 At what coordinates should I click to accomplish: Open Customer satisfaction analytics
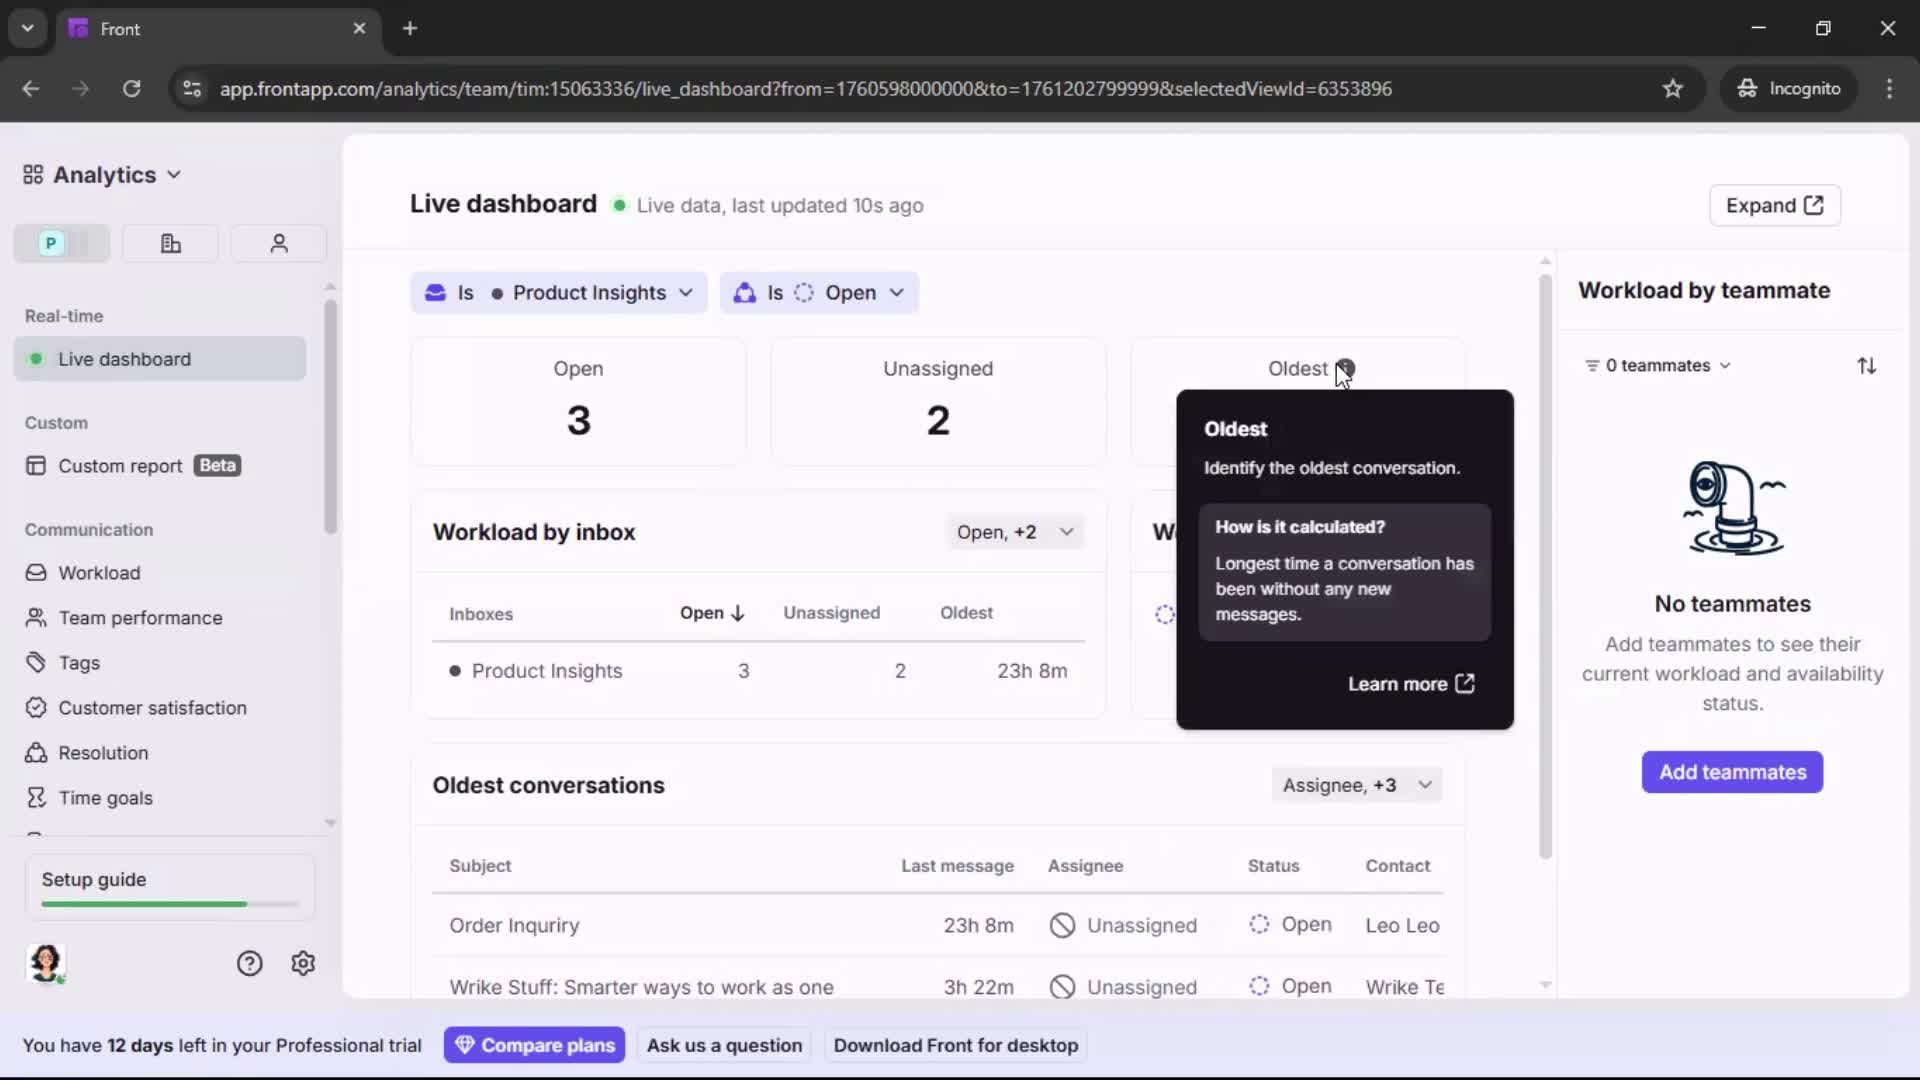click(150, 707)
